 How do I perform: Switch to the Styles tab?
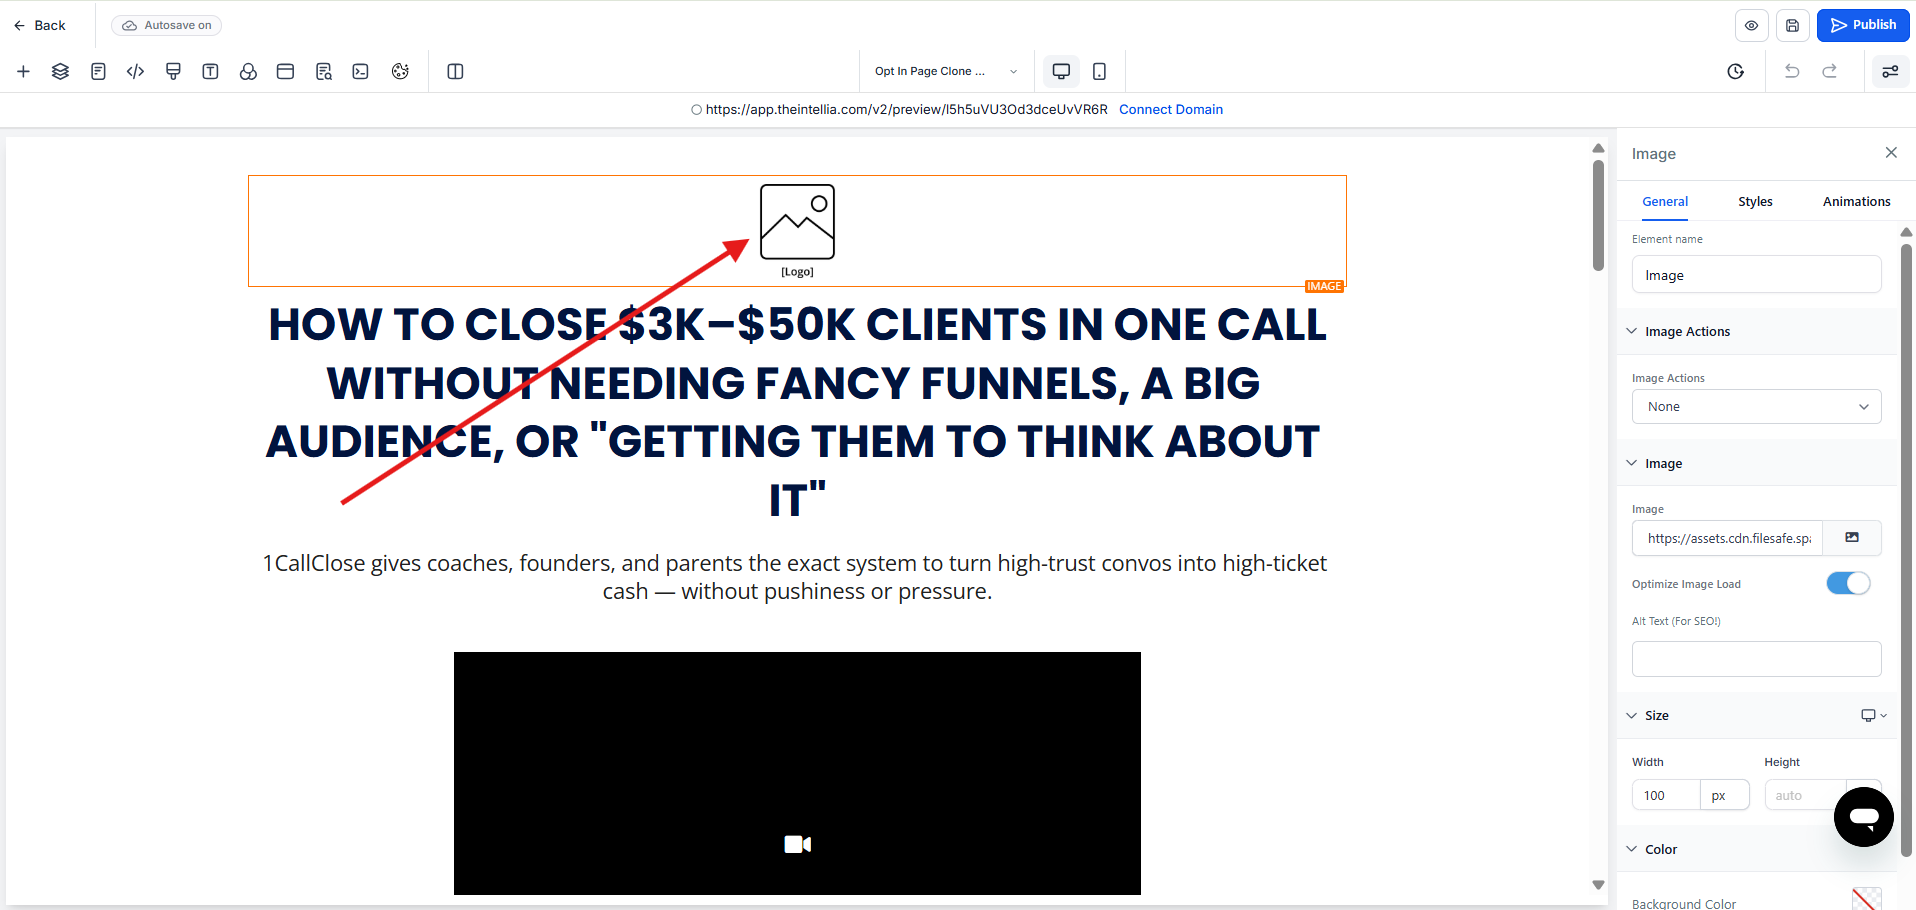click(1754, 202)
